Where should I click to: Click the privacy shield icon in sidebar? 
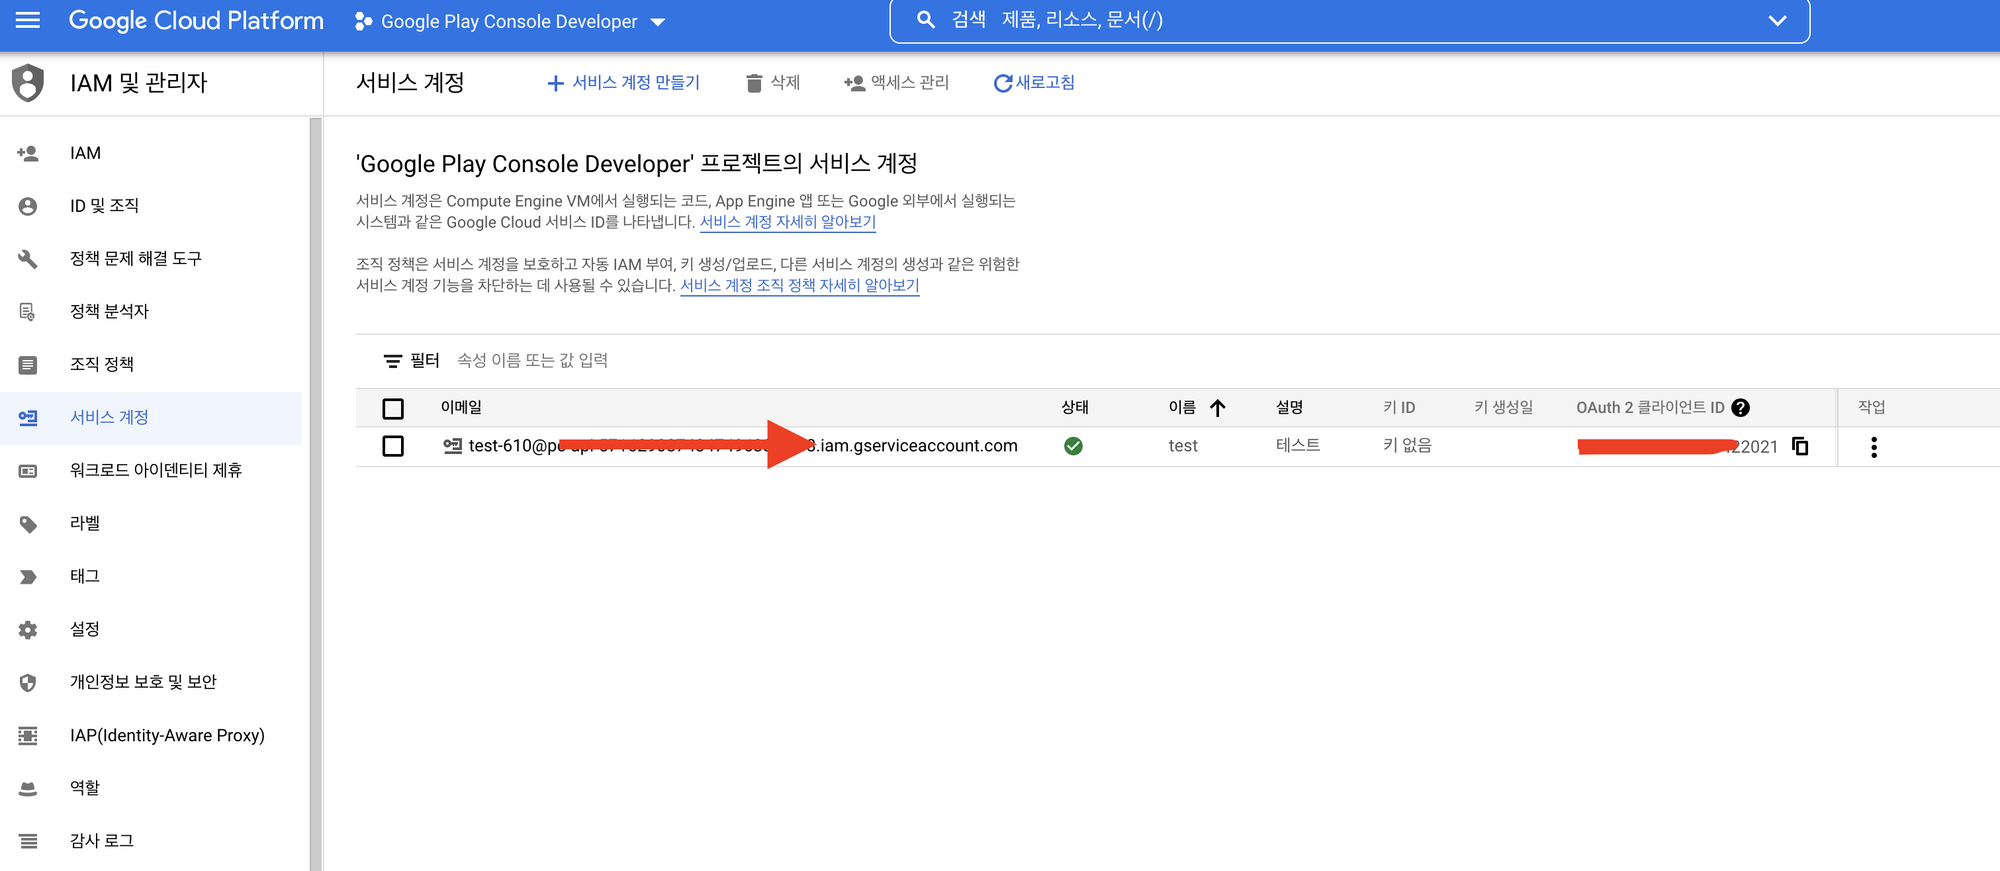point(28,683)
